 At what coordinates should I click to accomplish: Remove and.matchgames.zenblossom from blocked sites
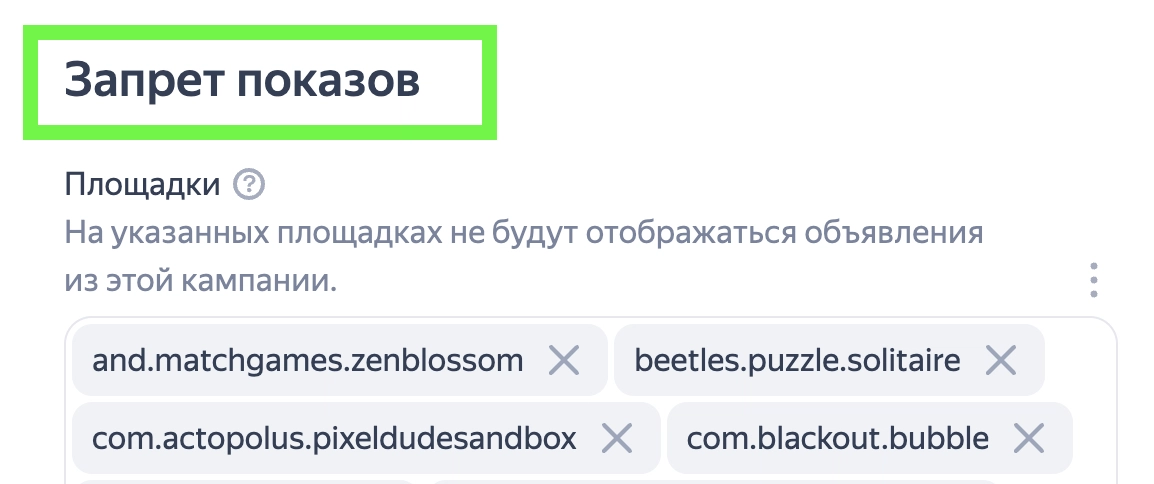(565, 360)
